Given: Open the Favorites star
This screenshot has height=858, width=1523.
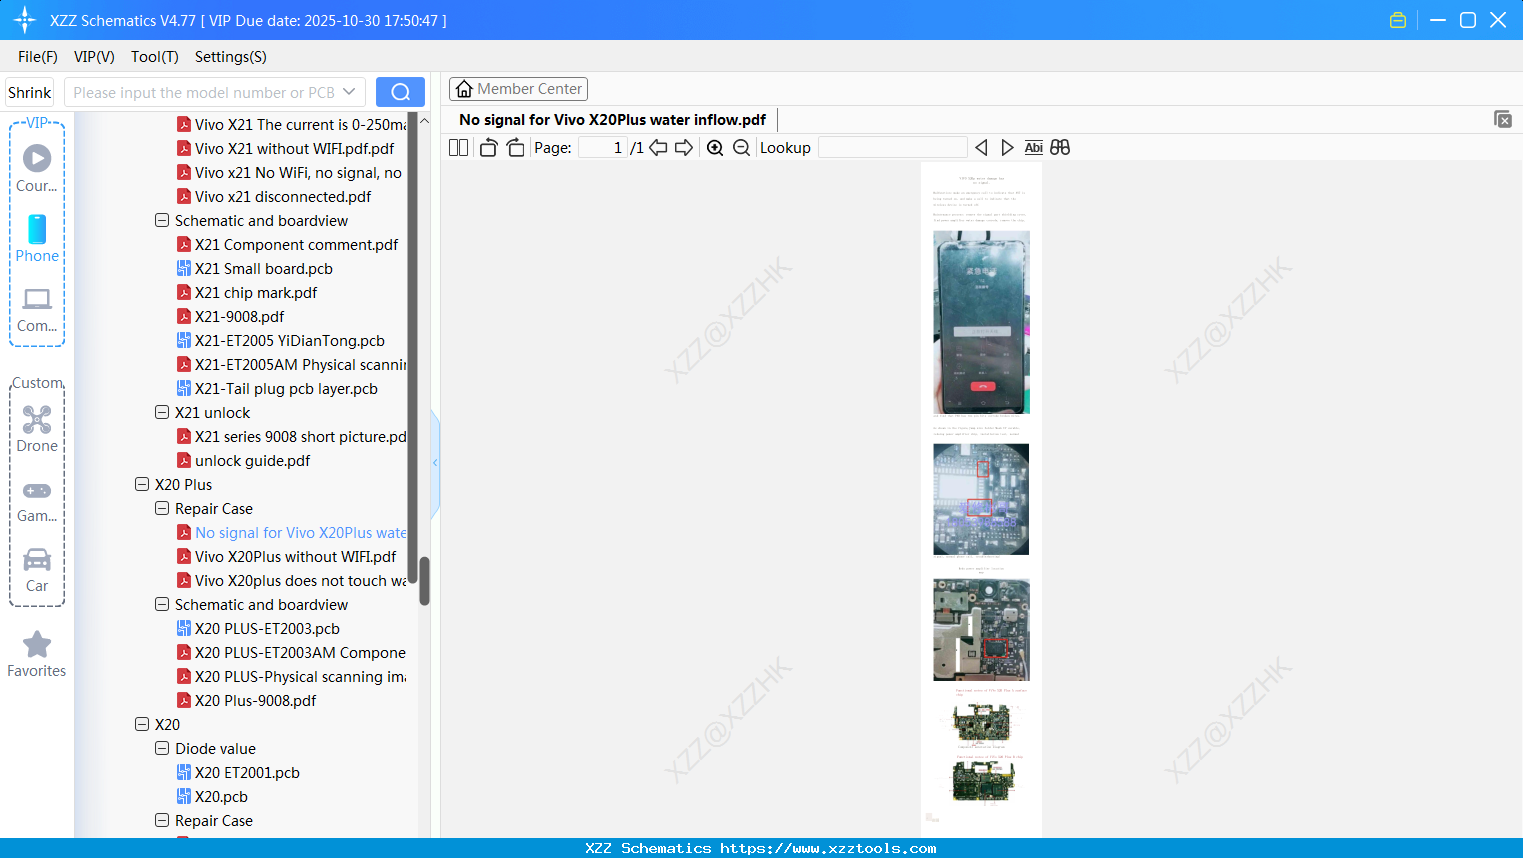Looking at the screenshot, I should tap(37, 654).
